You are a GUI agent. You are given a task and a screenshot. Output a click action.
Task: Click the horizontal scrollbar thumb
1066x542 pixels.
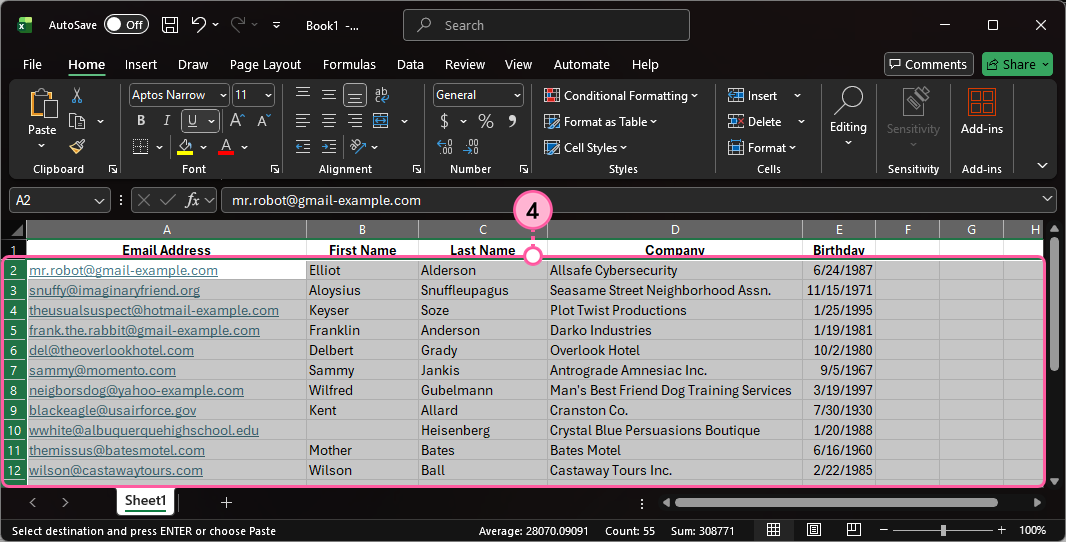[x=836, y=503]
